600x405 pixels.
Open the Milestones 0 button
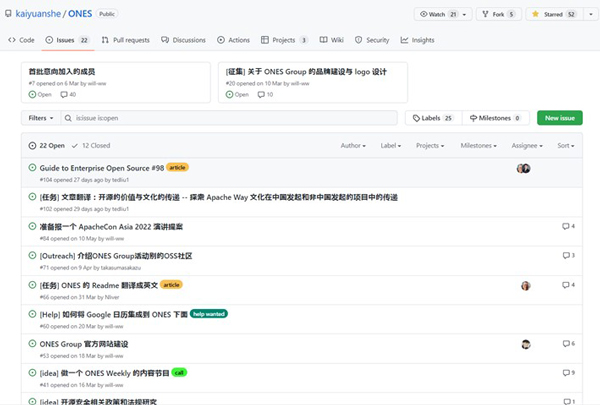(496, 118)
